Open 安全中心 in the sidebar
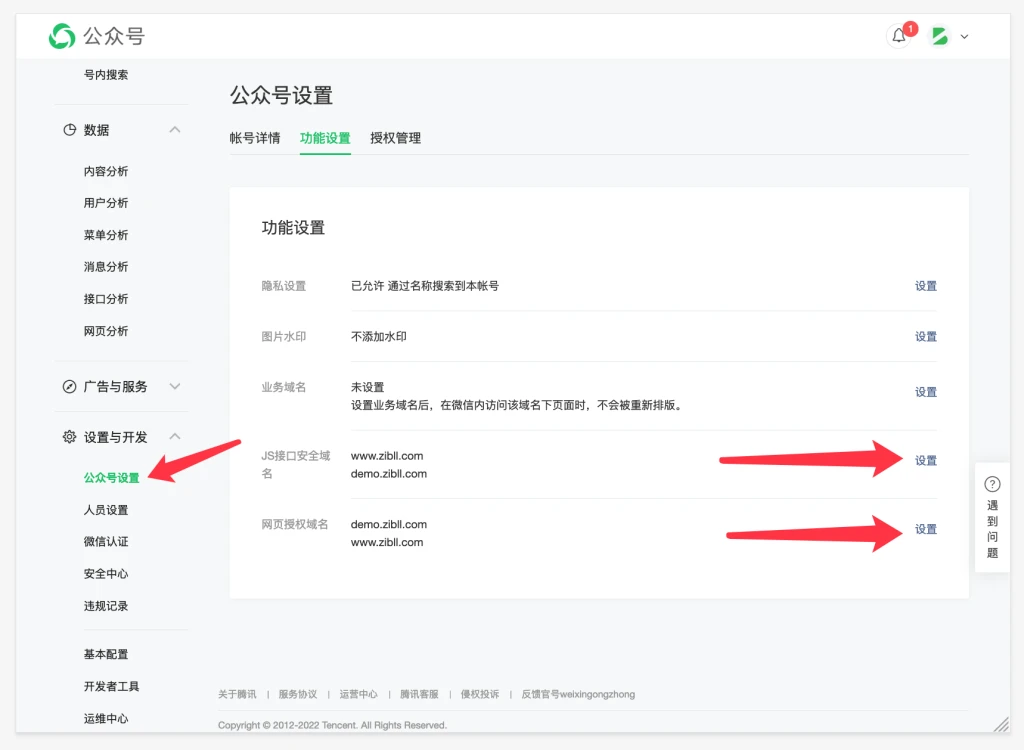Screen dimensions: 1024x750 106,574
